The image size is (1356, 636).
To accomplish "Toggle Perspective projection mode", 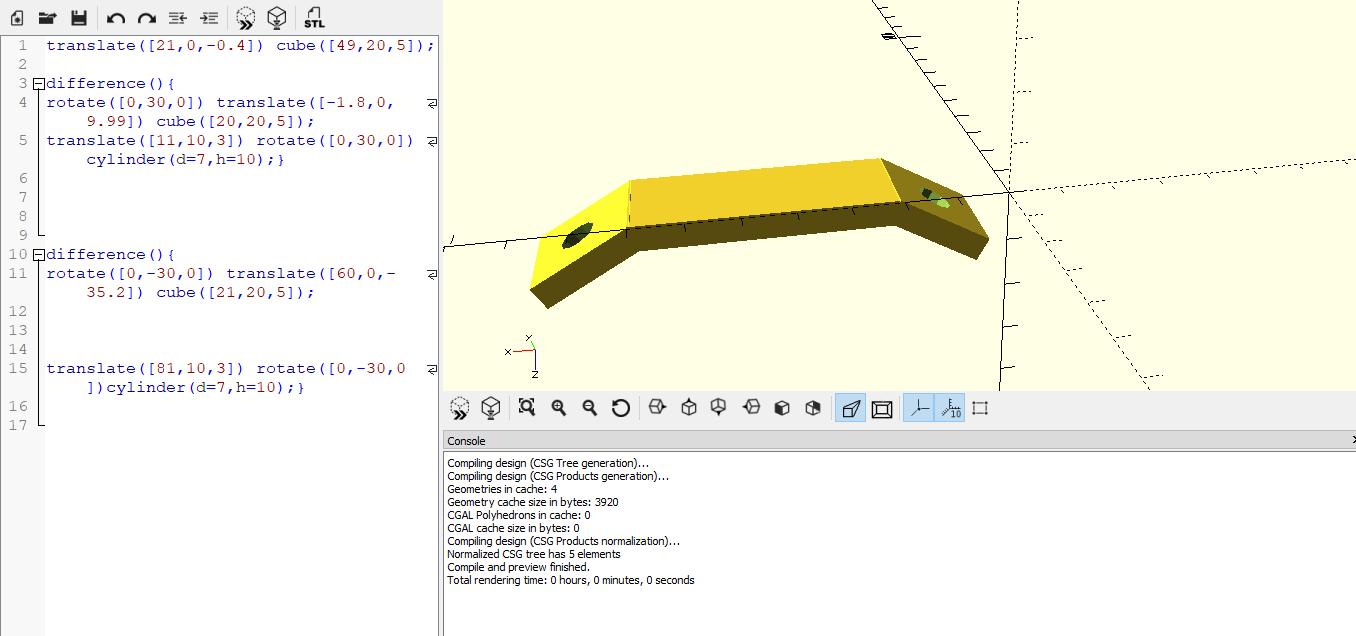I will pyautogui.click(x=850, y=408).
